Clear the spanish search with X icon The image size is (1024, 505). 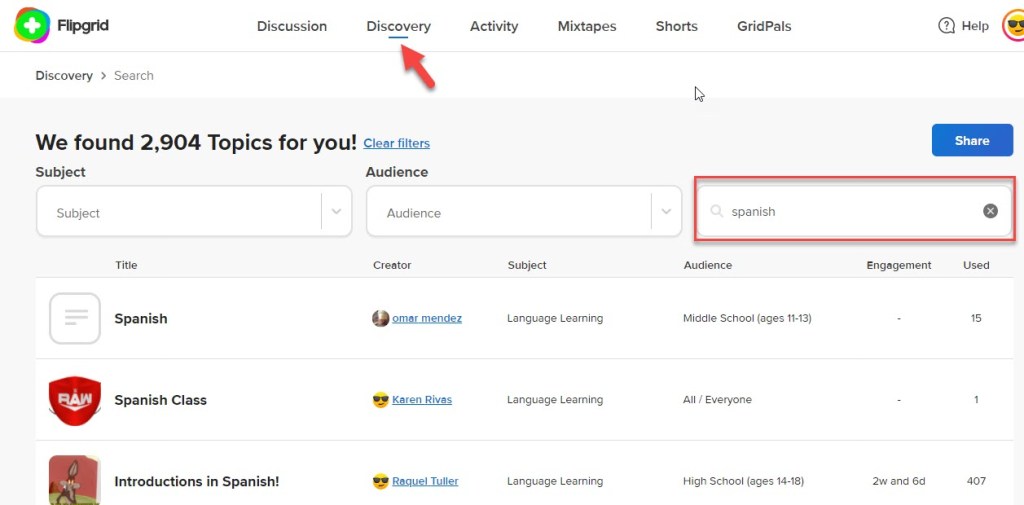coord(991,211)
